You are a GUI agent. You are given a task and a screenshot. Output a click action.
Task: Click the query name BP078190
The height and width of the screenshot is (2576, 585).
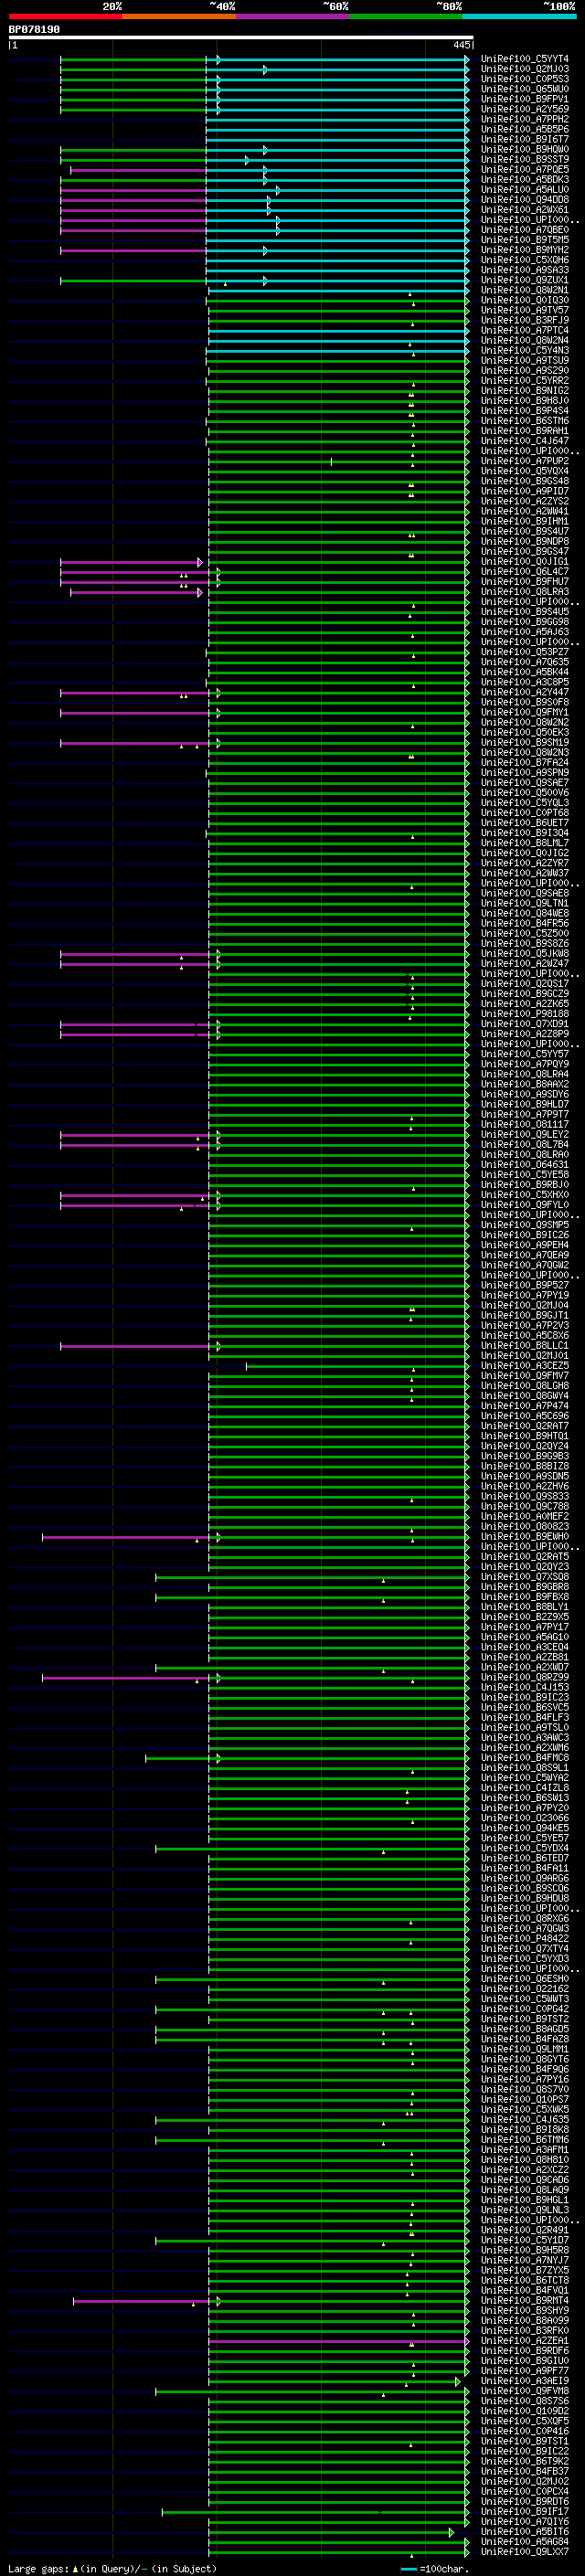34,30
